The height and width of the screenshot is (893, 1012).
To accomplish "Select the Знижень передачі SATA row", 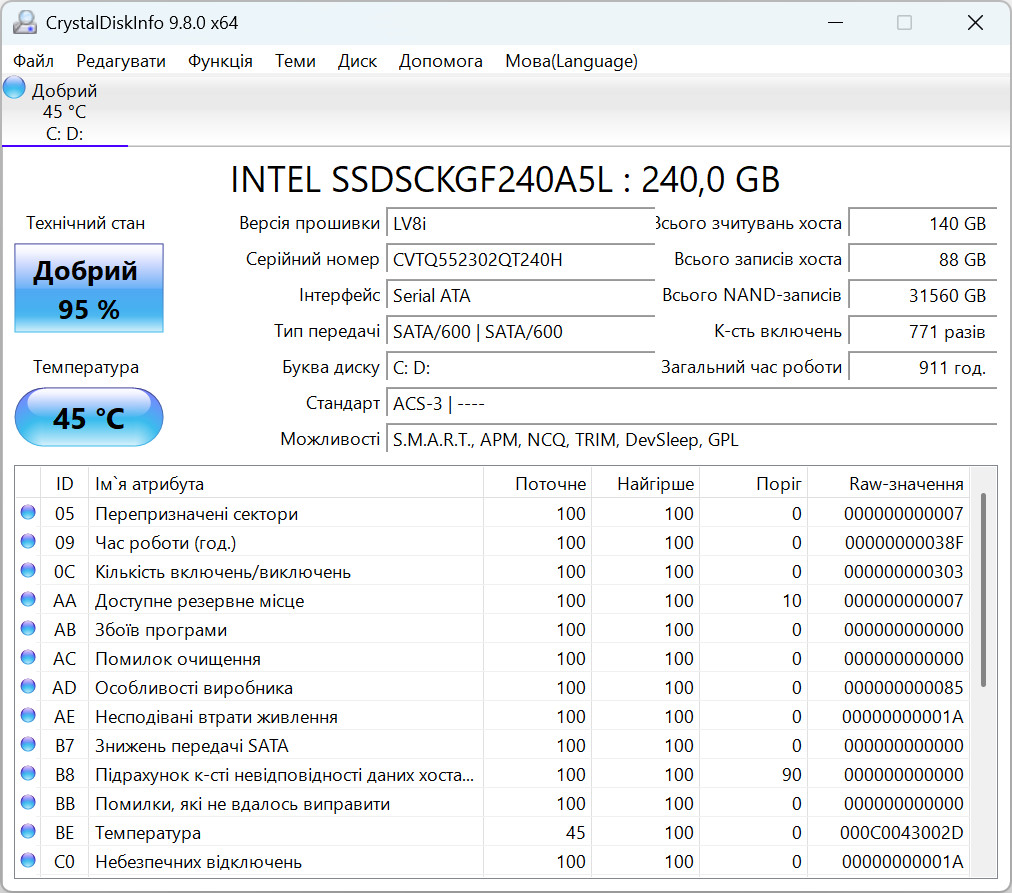I will (494, 746).
